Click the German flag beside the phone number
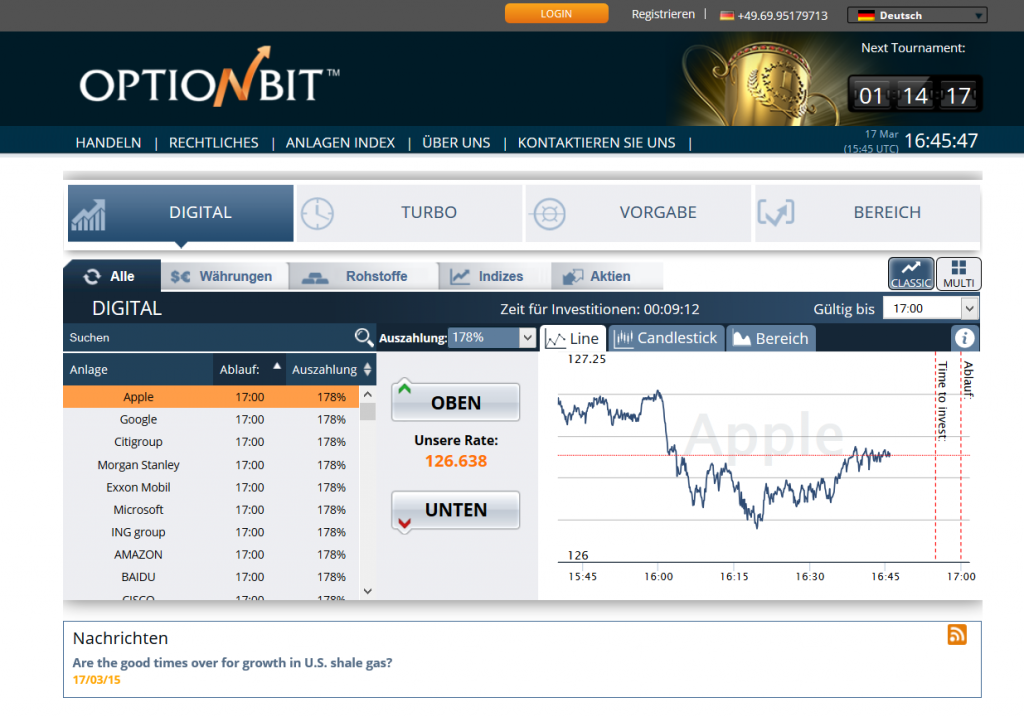This screenshot has height=717, width=1024. (727, 16)
